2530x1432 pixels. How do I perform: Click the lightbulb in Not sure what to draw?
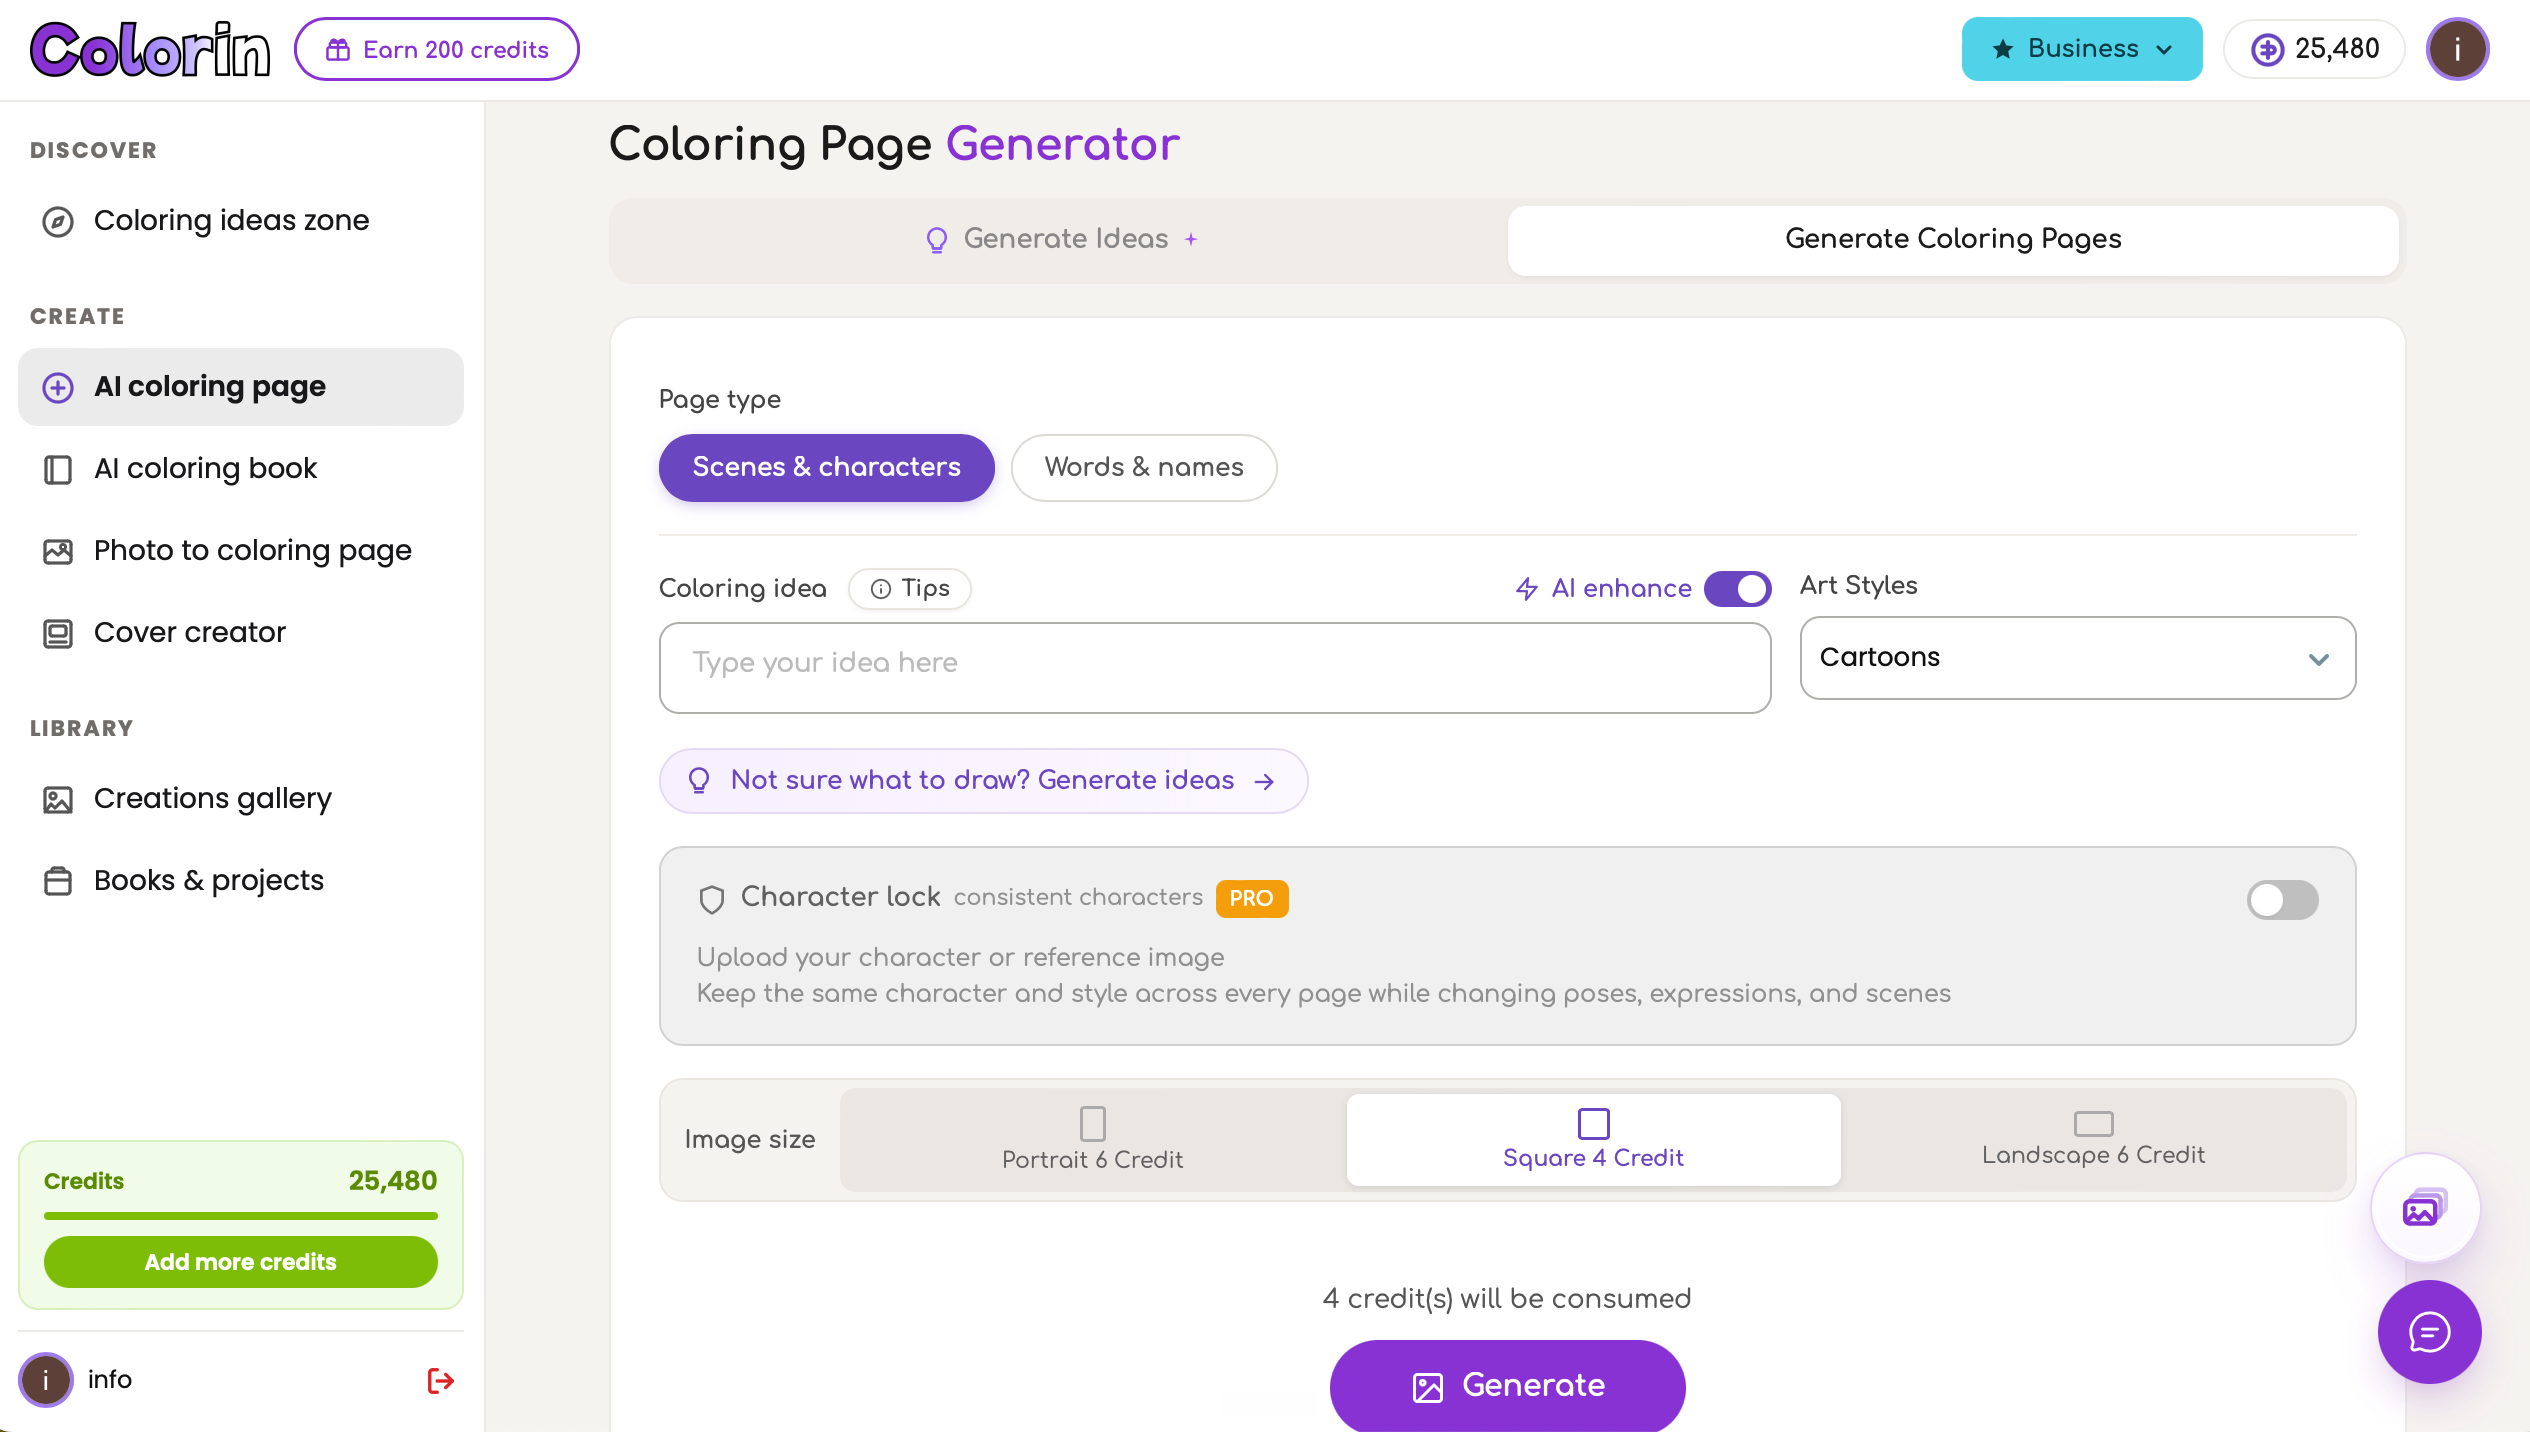(699, 781)
